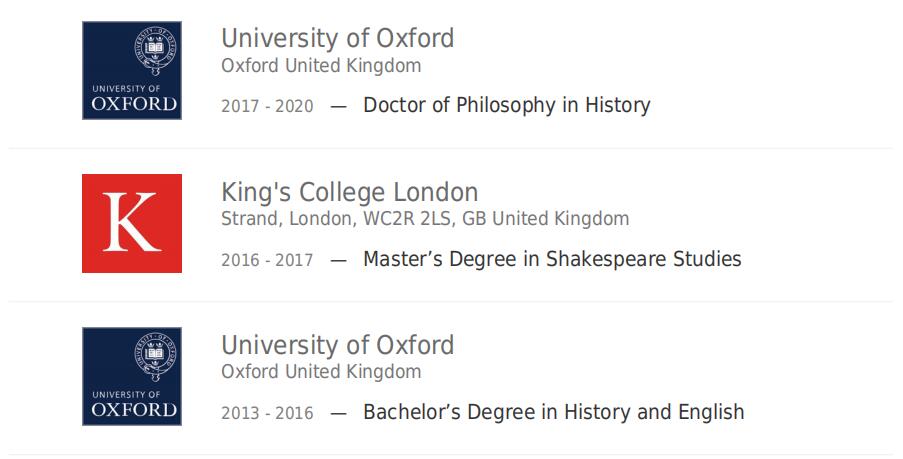This screenshot has height=459, width=903.
Task: Click the dash after the 2017 - 2020 dates
Action: coord(338,106)
